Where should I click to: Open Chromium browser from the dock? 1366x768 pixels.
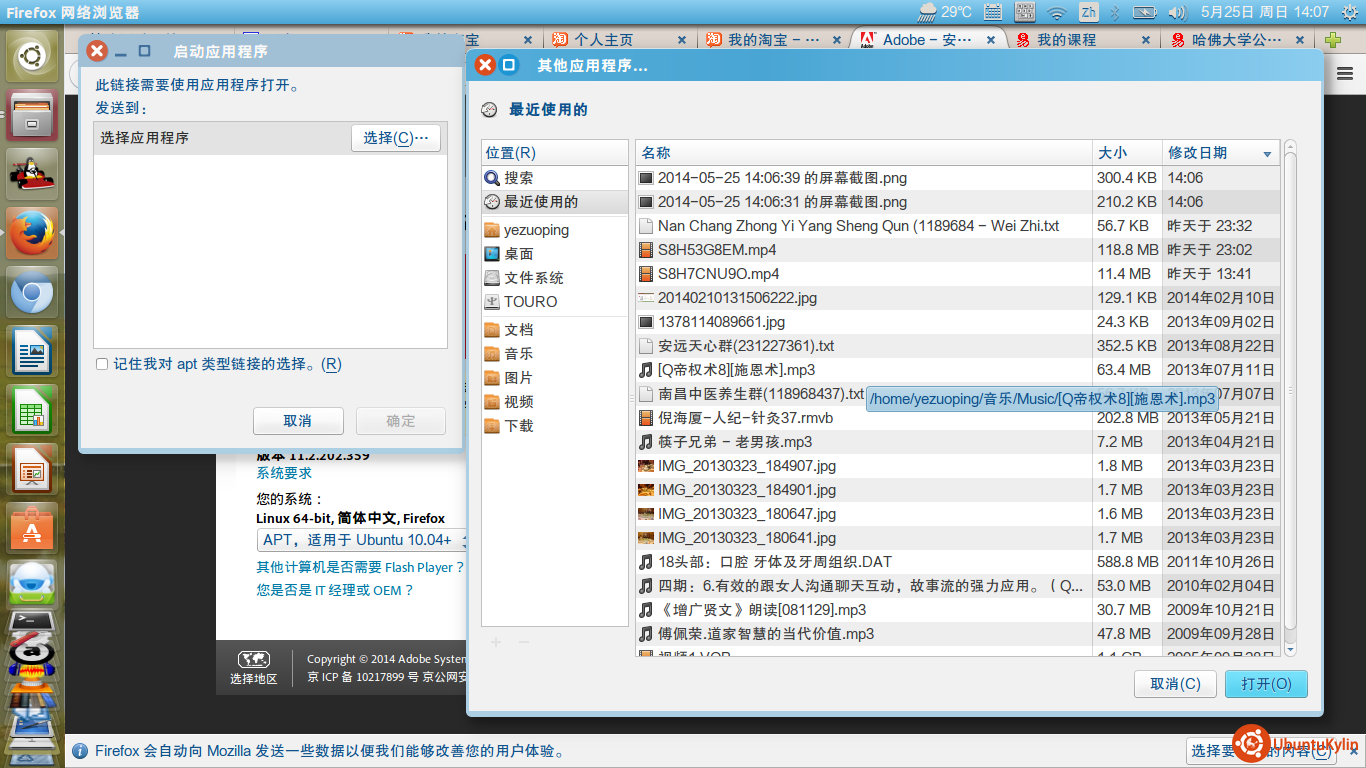point(32,294)
